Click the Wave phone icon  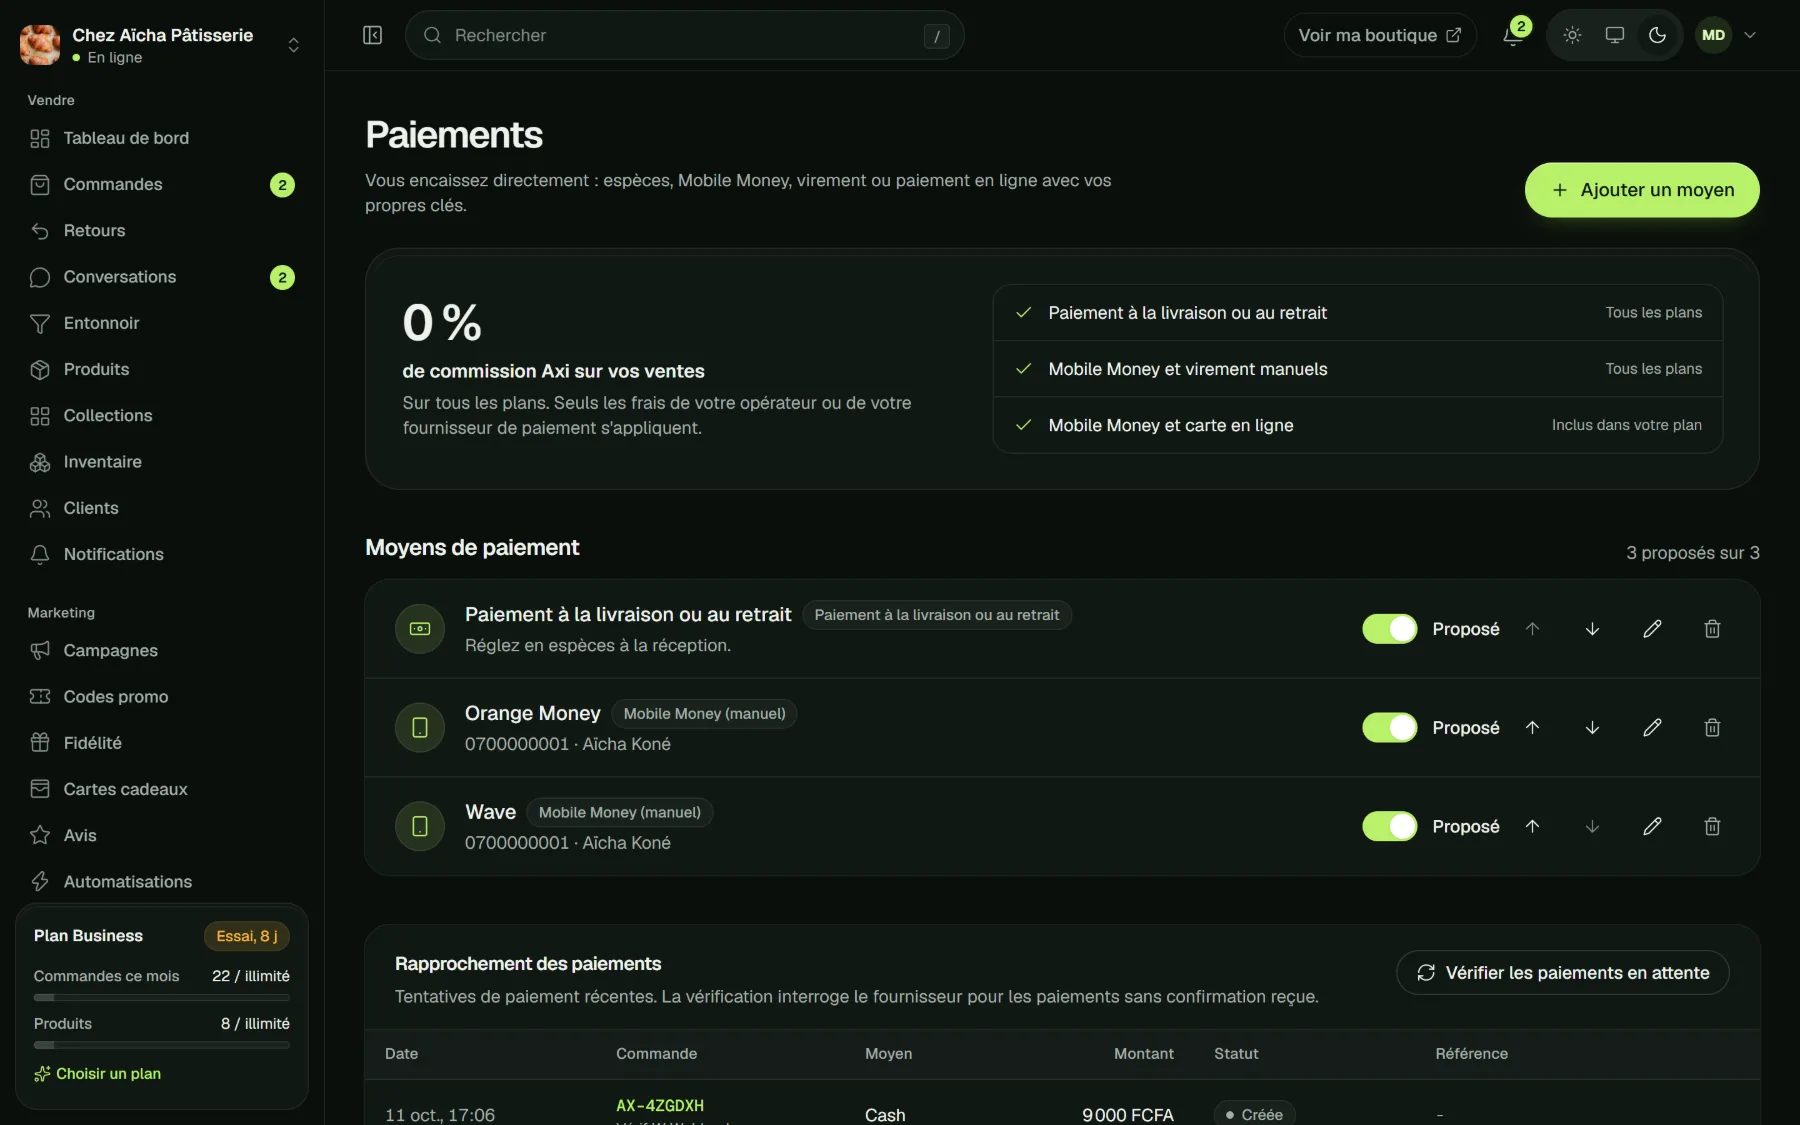click(420, 826)
